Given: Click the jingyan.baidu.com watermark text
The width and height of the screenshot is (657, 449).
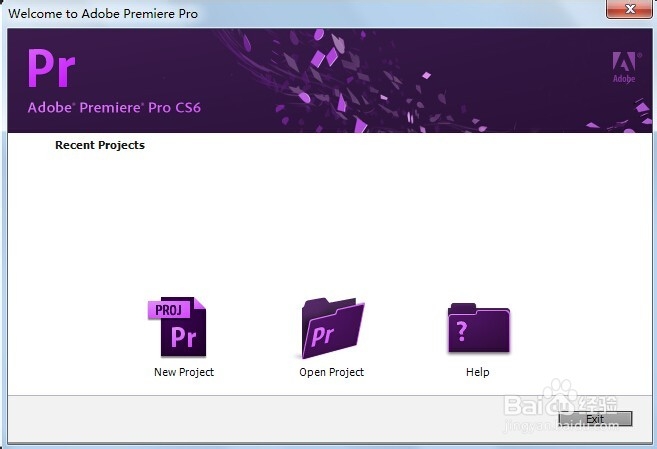Looking at the screenshot, I should (561, 426).
